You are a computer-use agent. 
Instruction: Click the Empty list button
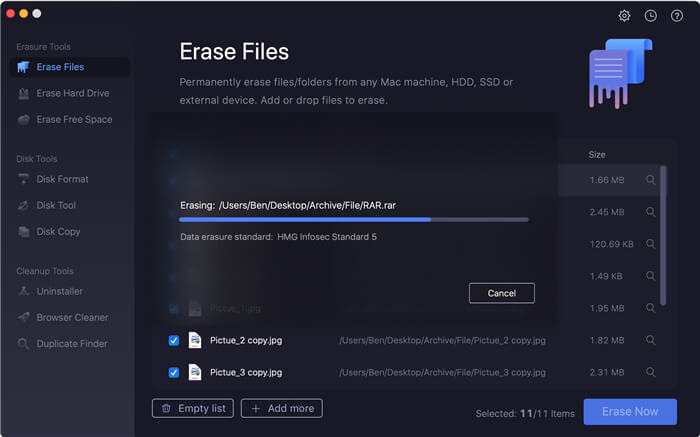coord(193,408)
